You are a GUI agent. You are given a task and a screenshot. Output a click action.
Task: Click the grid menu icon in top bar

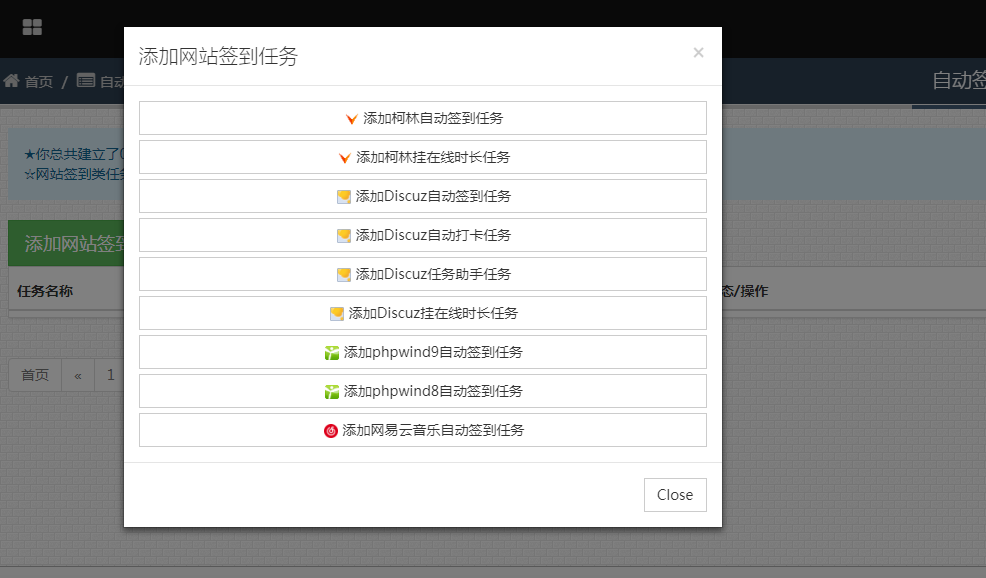click(x=32, y=27)
